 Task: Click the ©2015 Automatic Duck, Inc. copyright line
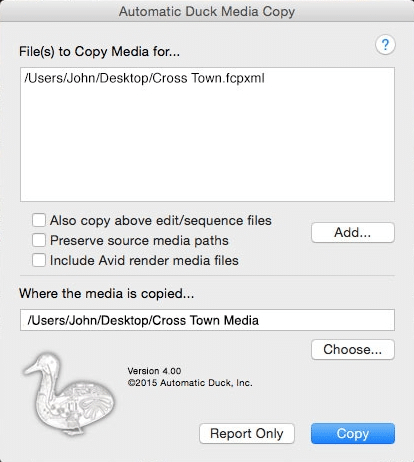[190, 383]
